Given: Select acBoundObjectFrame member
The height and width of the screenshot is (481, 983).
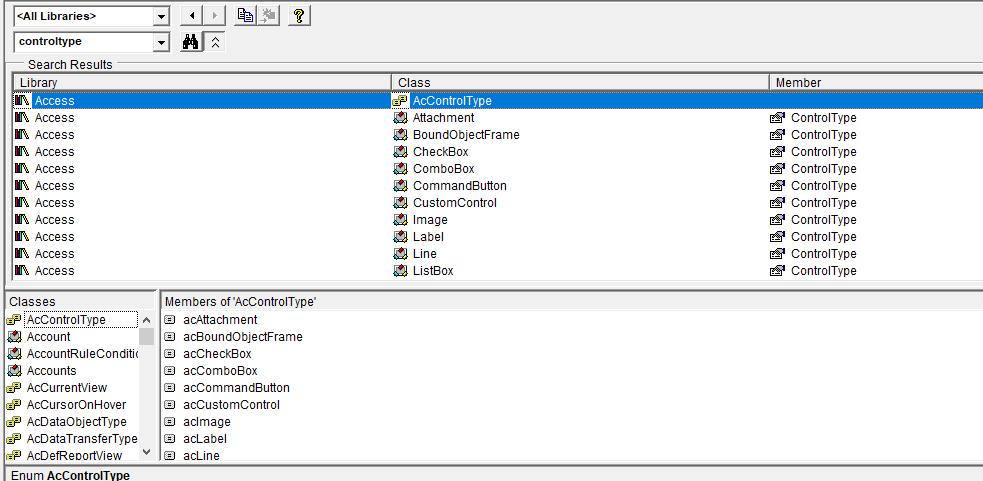Looking at the screenshot, I should point(243,337).
